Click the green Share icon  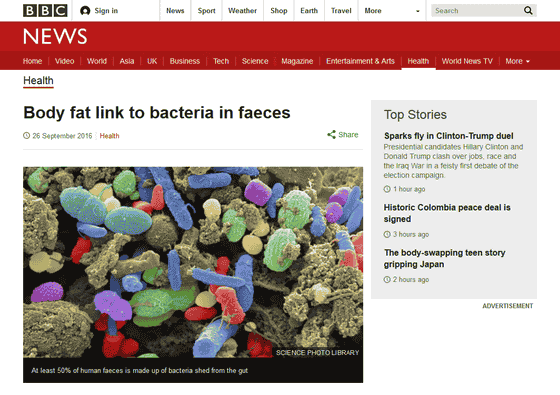(x=331, y=135)
